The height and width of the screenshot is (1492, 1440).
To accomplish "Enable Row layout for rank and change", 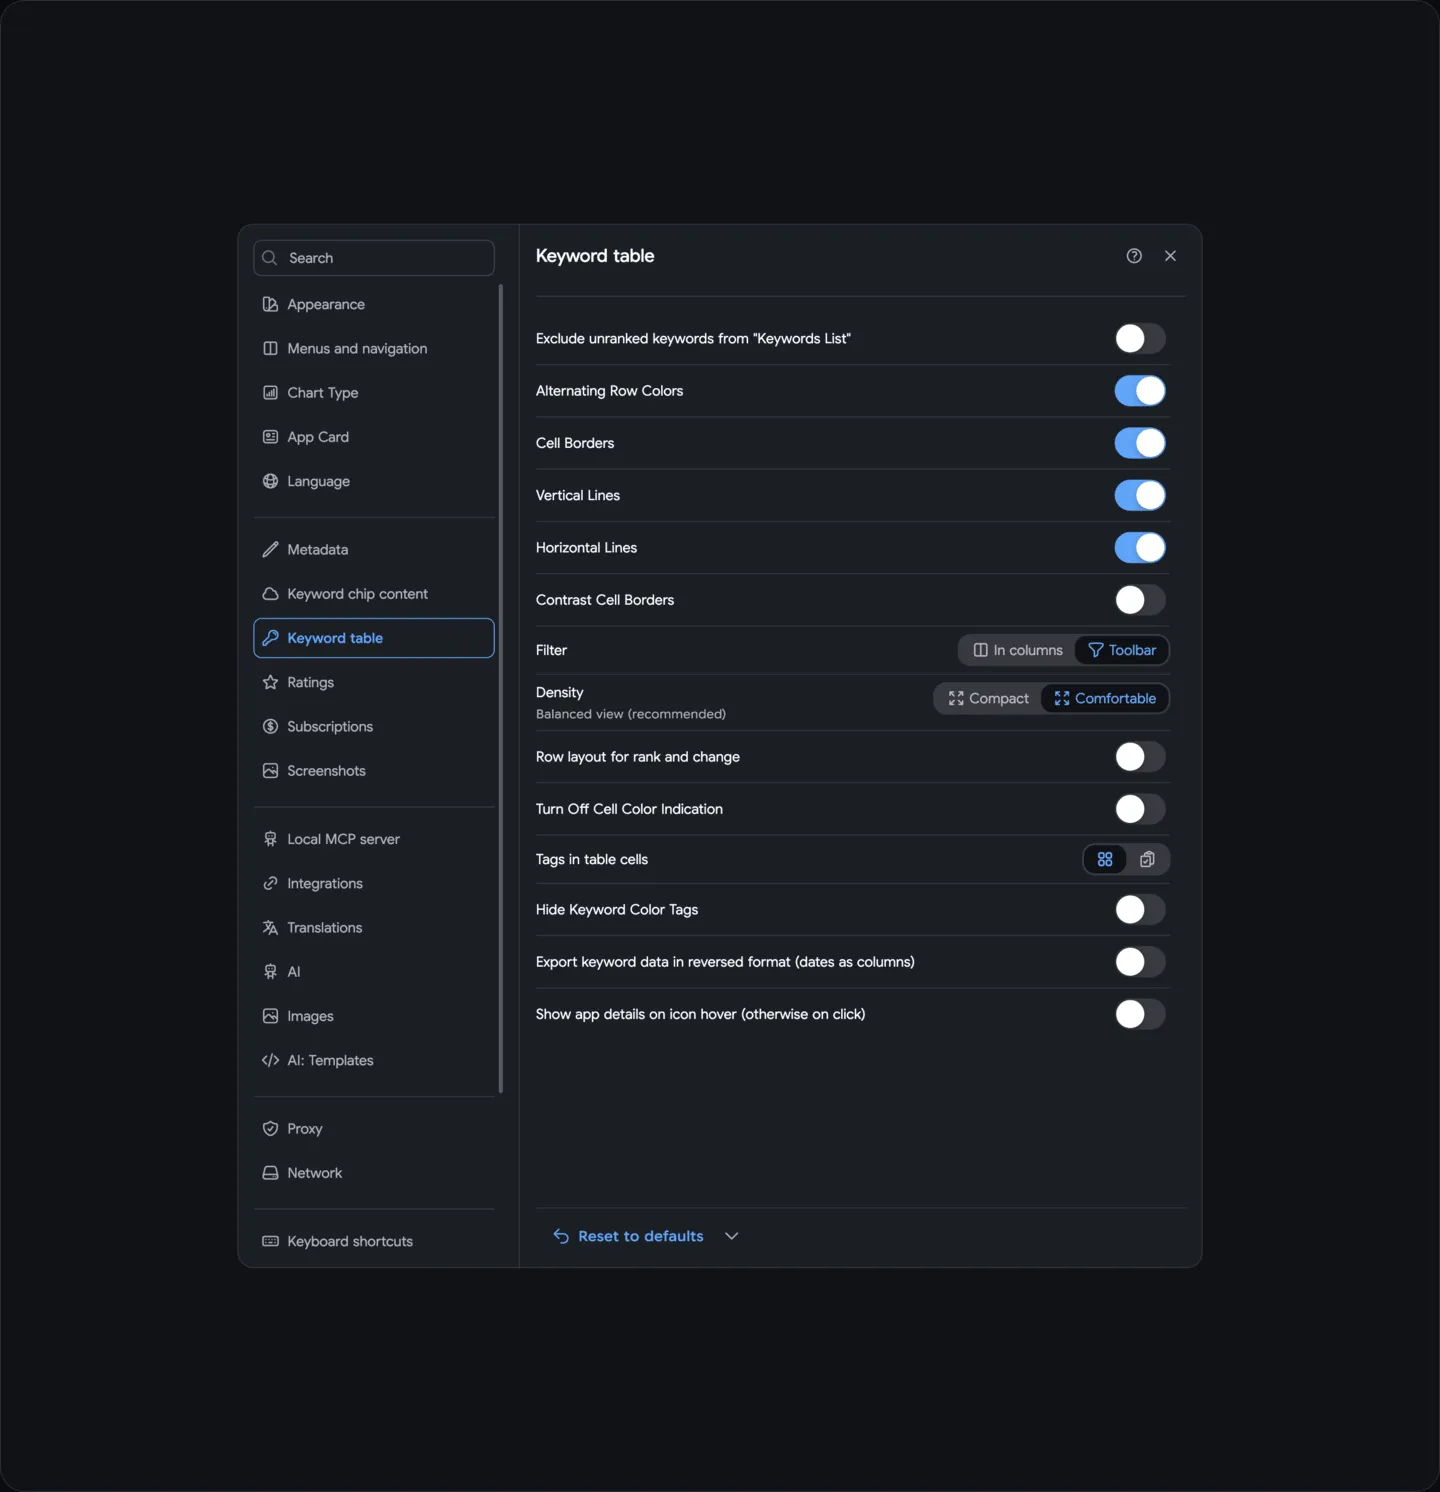I will pos(1140,757).
